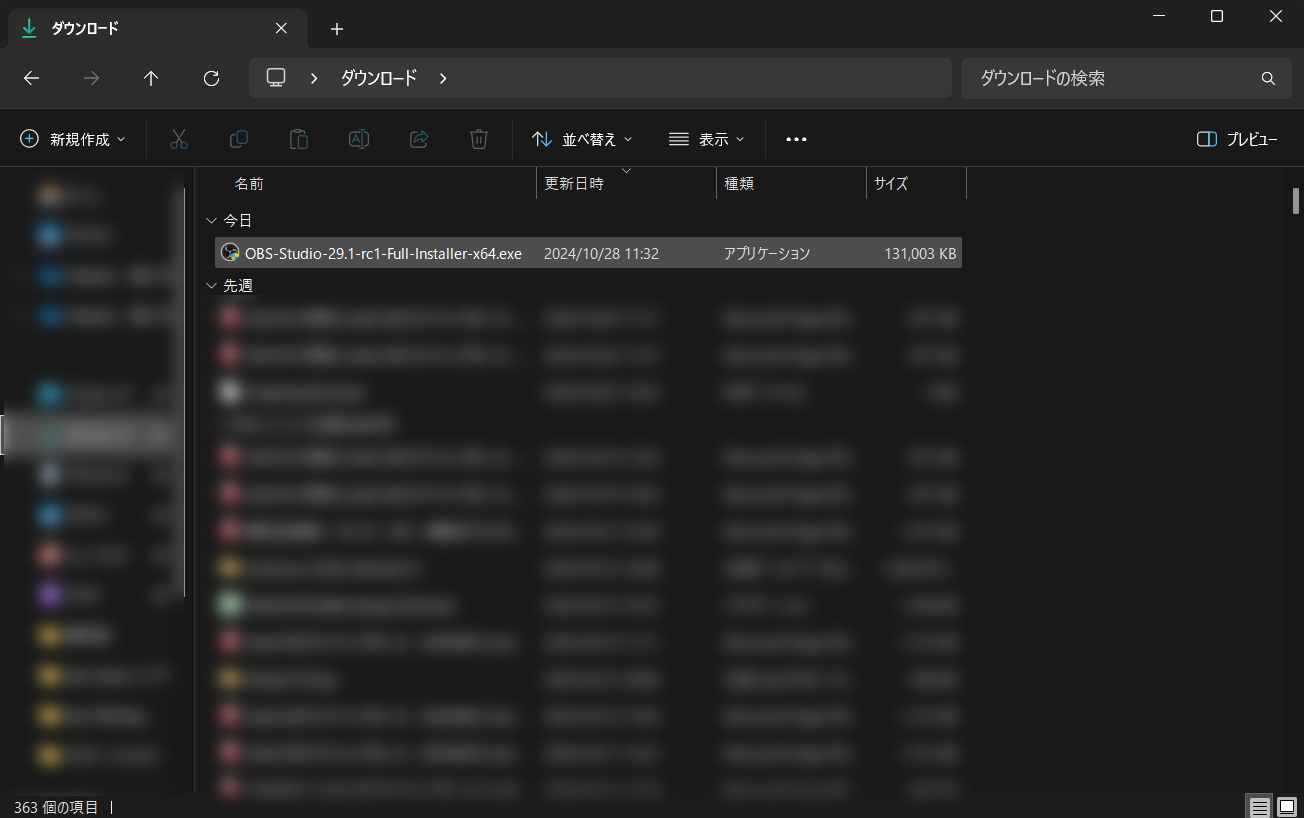Expand chevron after ダウンロード in address bar

443,78
